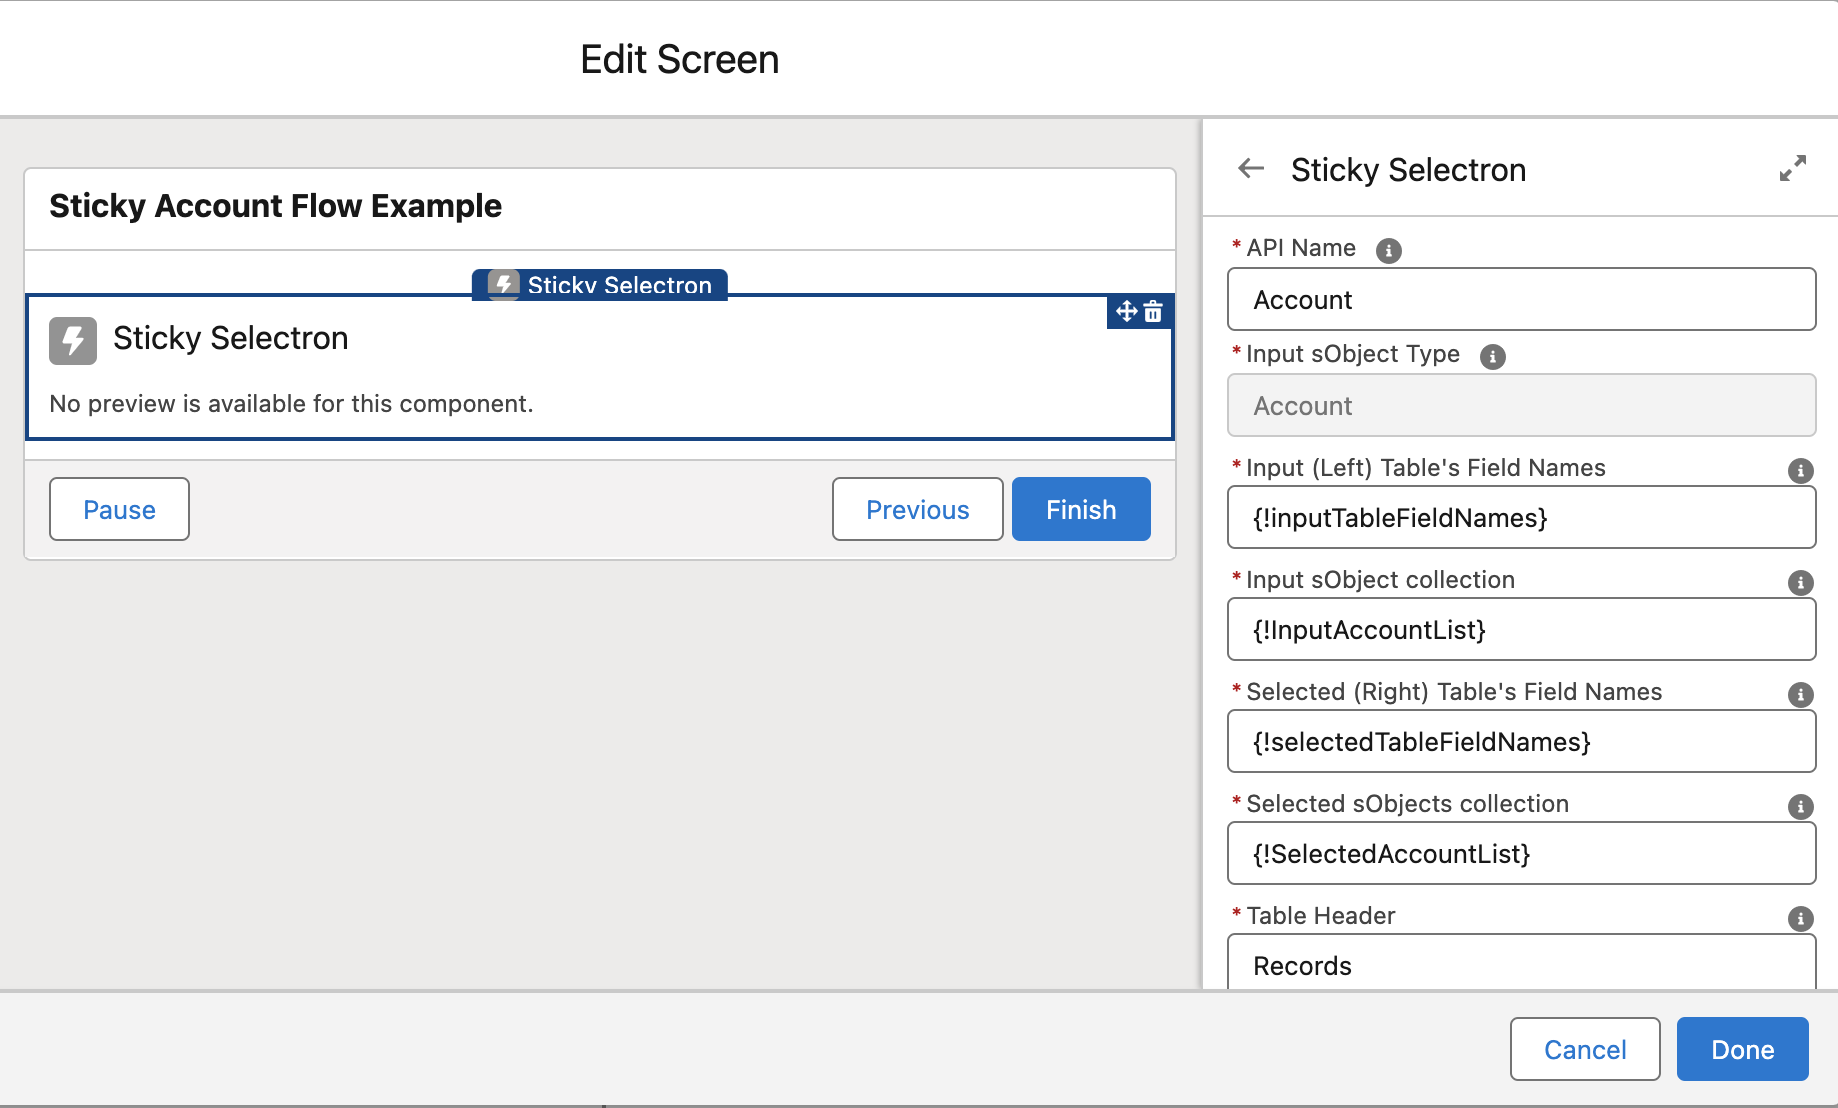Viewport: 1838px width, 1108px height.
Task: Go back using the left arrow icon
Action: 1251,169
